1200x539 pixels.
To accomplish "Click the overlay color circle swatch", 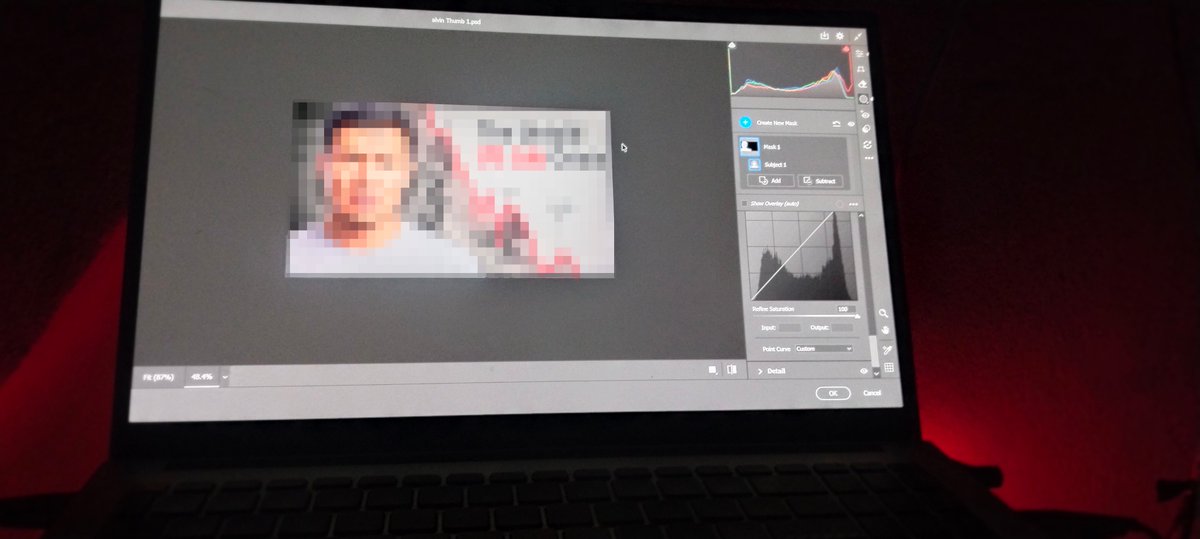I will click(838, 204).
